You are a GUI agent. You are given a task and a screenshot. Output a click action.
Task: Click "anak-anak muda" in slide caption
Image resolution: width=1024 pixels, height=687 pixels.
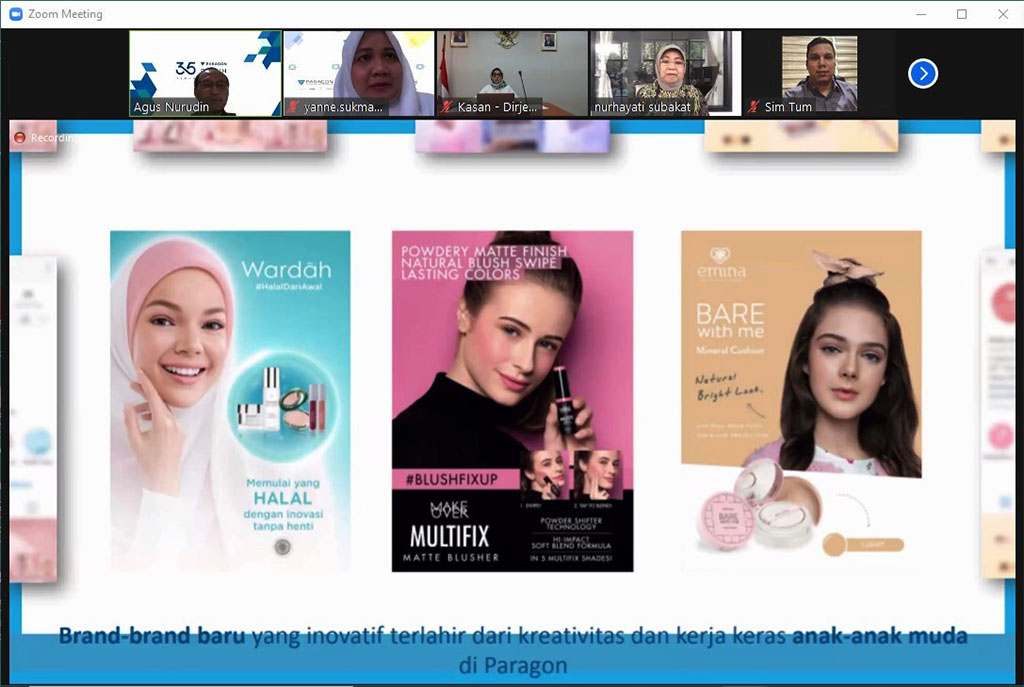(880, 635)
